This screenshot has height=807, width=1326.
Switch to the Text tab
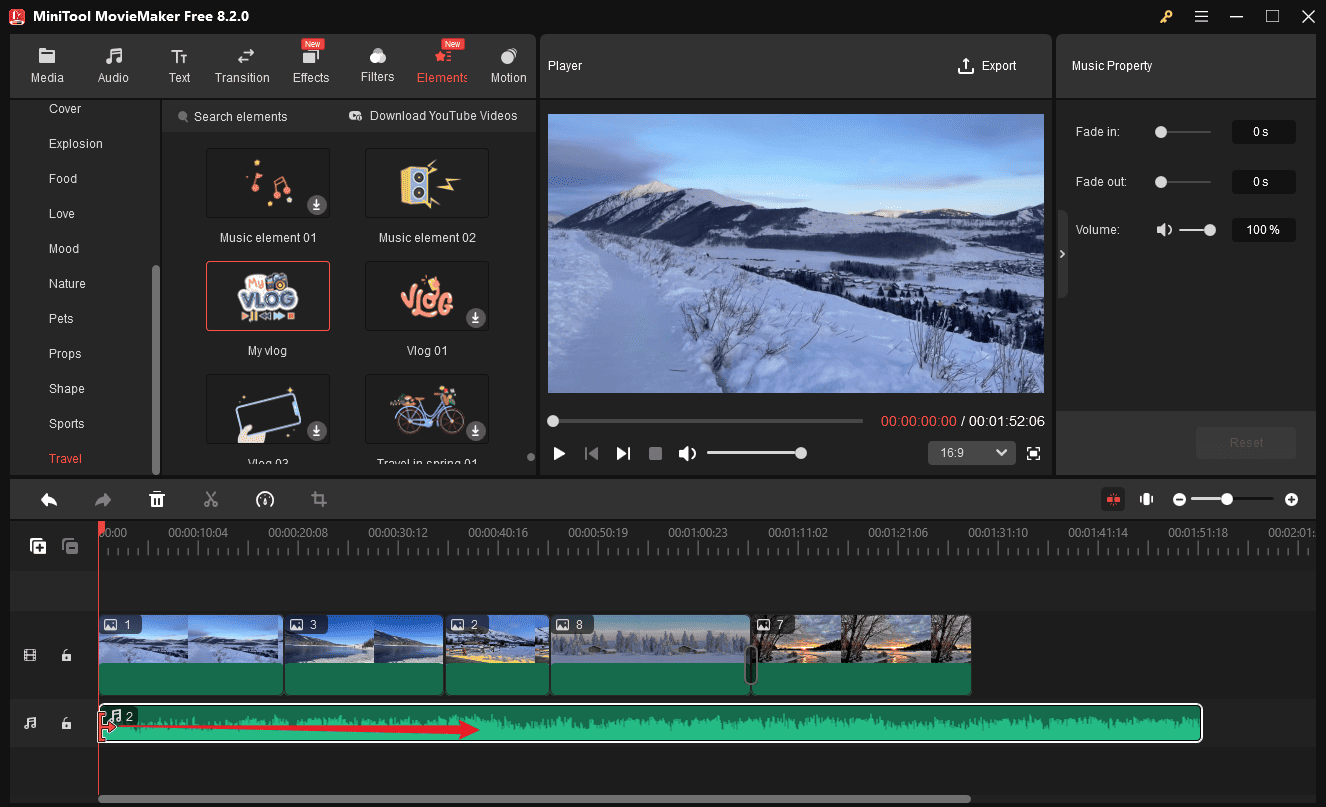179,66
